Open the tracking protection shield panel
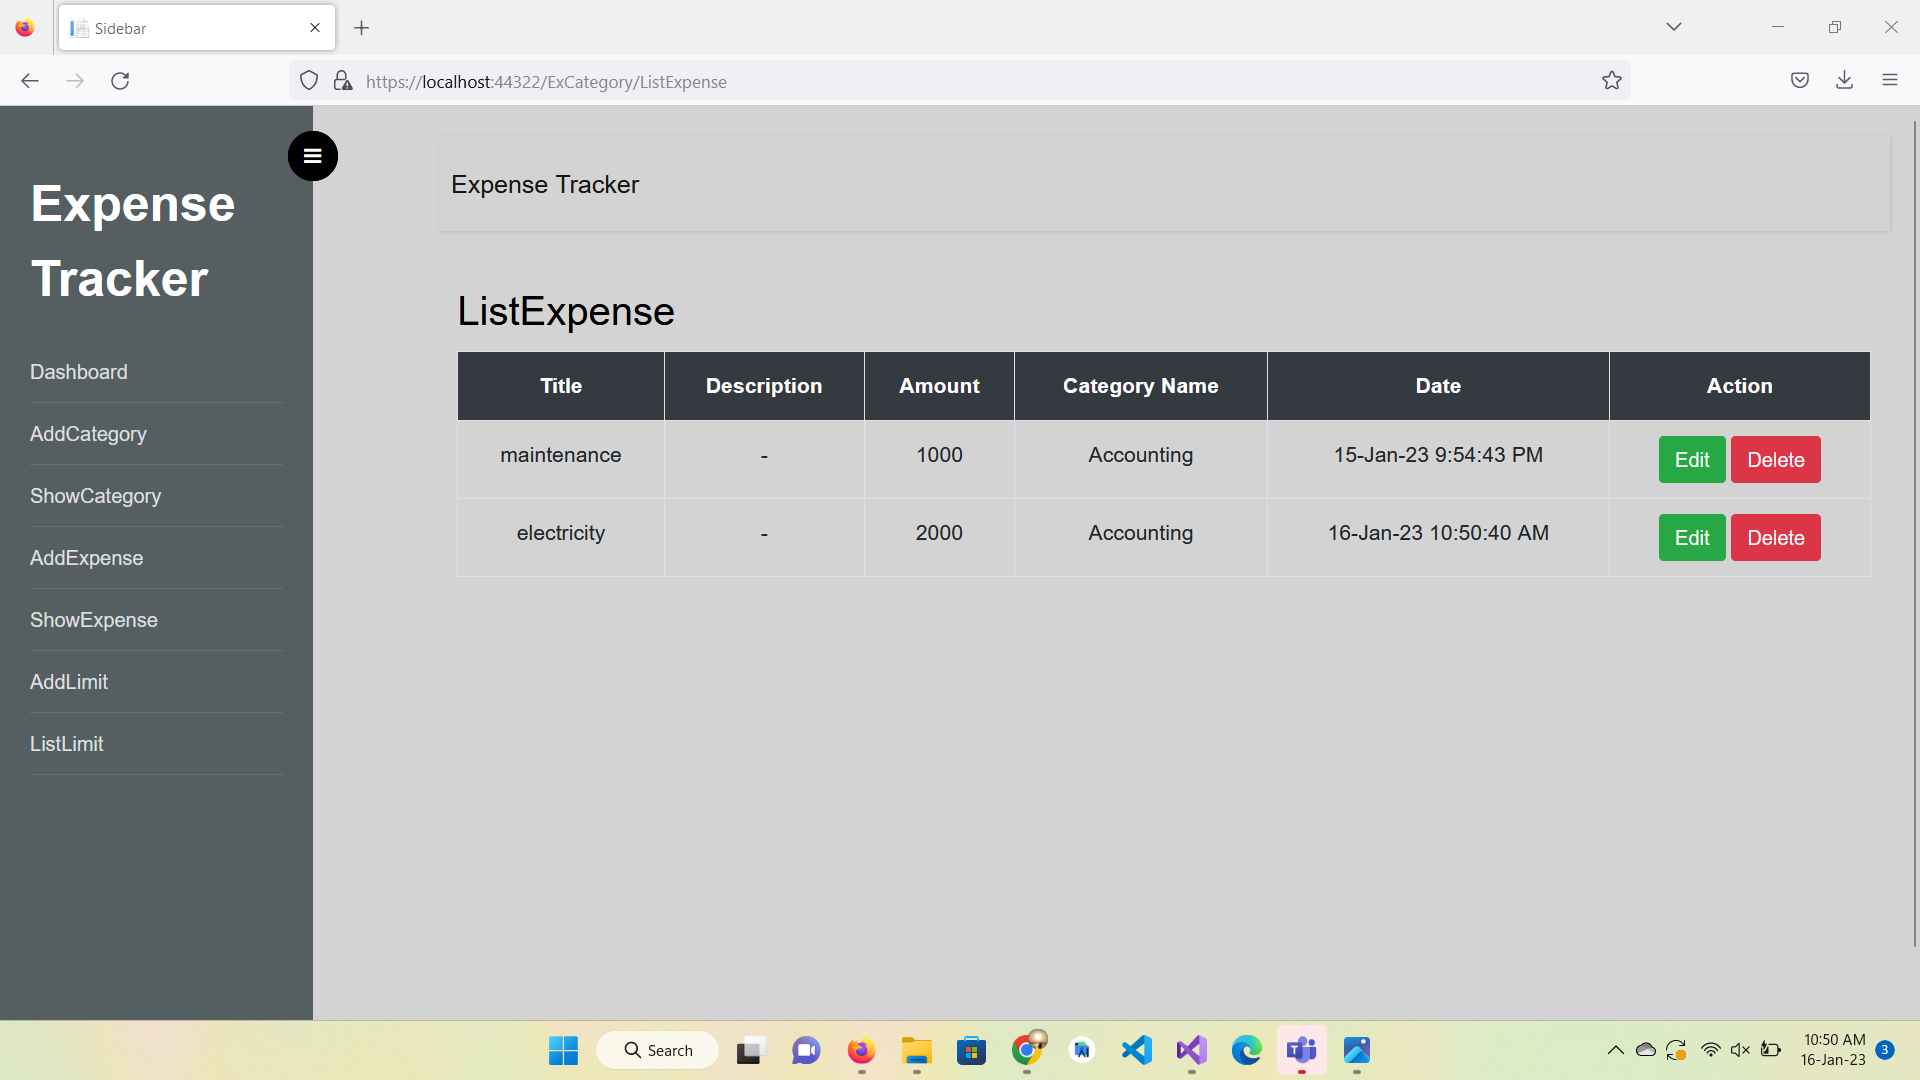This screenshot has height=1080, width=1920. 308,80
